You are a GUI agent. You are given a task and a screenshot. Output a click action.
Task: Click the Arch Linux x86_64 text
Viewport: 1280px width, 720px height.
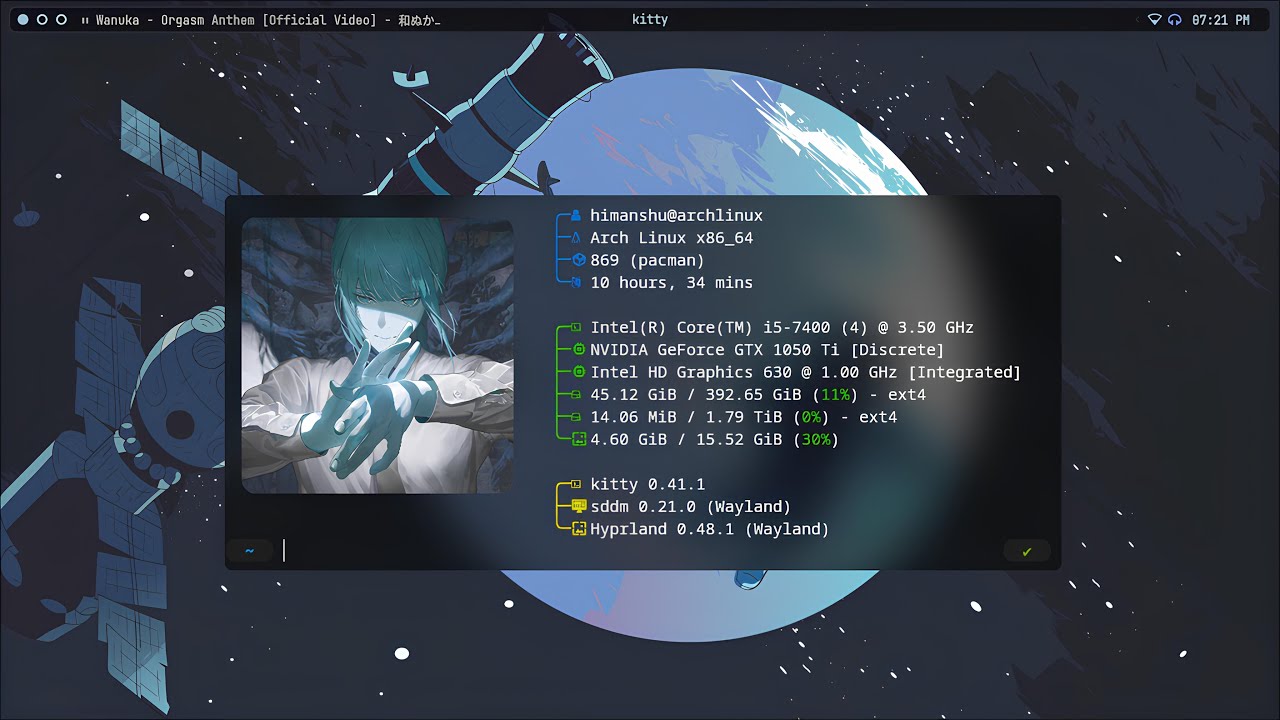[672, 238]
